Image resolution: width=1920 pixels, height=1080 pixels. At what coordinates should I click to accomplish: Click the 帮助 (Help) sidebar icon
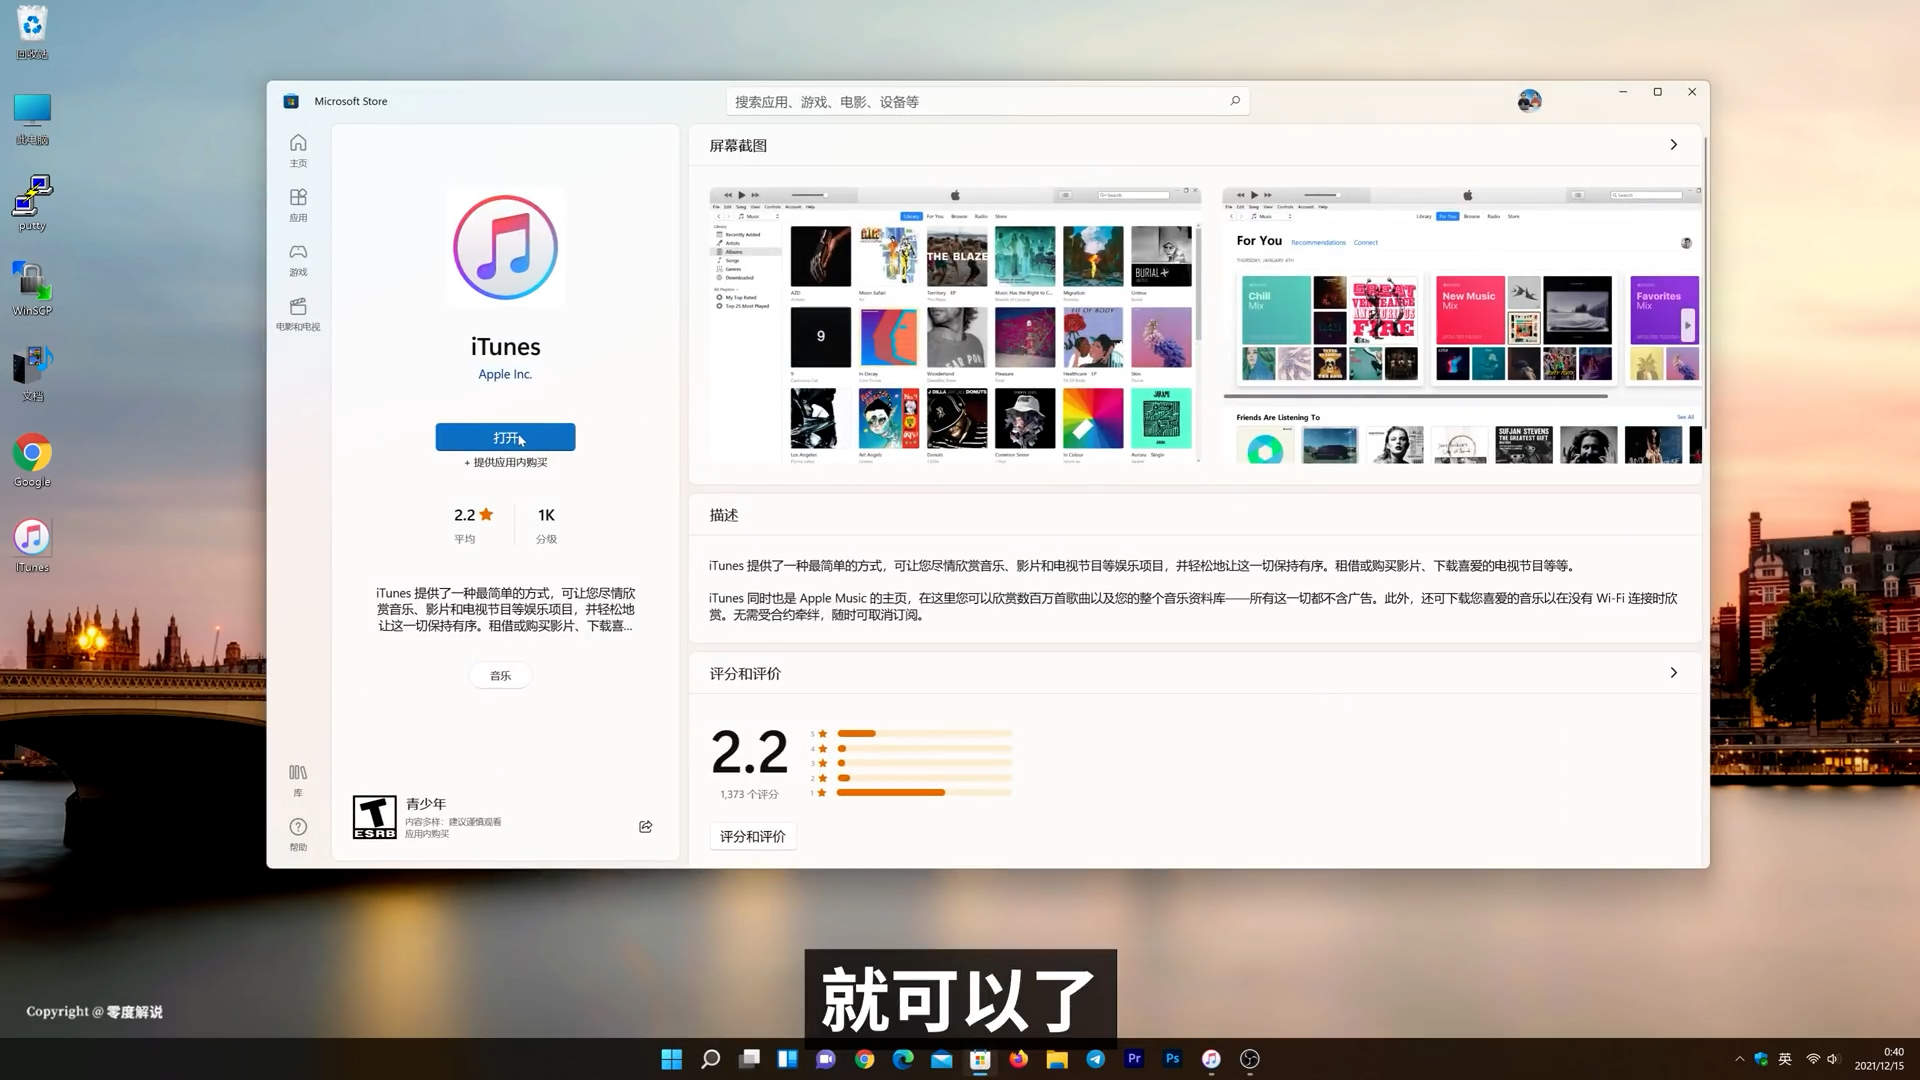pyautogui.click(x=297, y=834)
